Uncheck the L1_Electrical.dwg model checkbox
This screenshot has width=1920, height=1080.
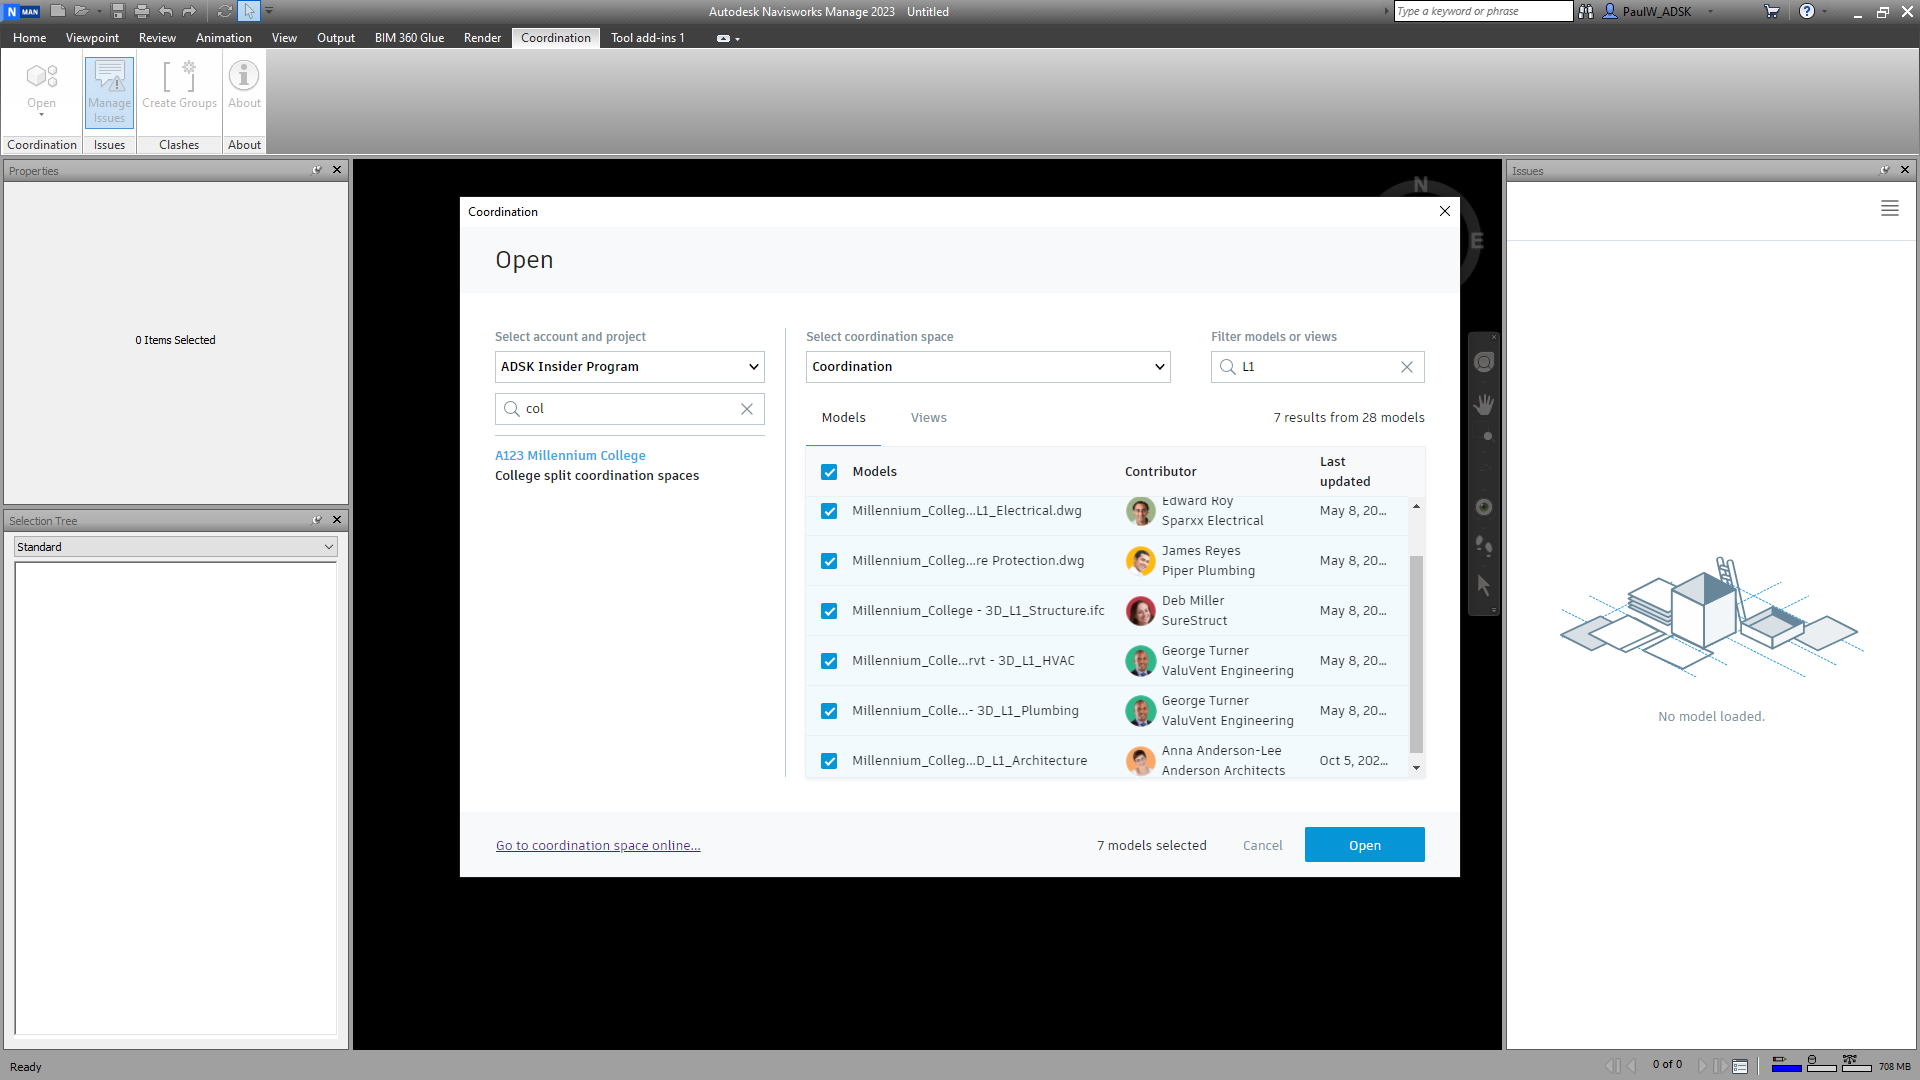829,511
